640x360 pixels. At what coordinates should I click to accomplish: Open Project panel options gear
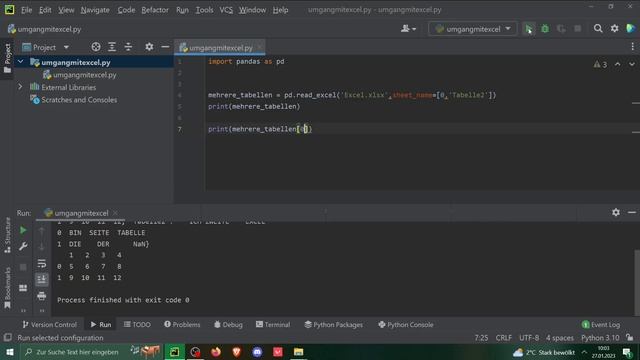click(149, 47)
